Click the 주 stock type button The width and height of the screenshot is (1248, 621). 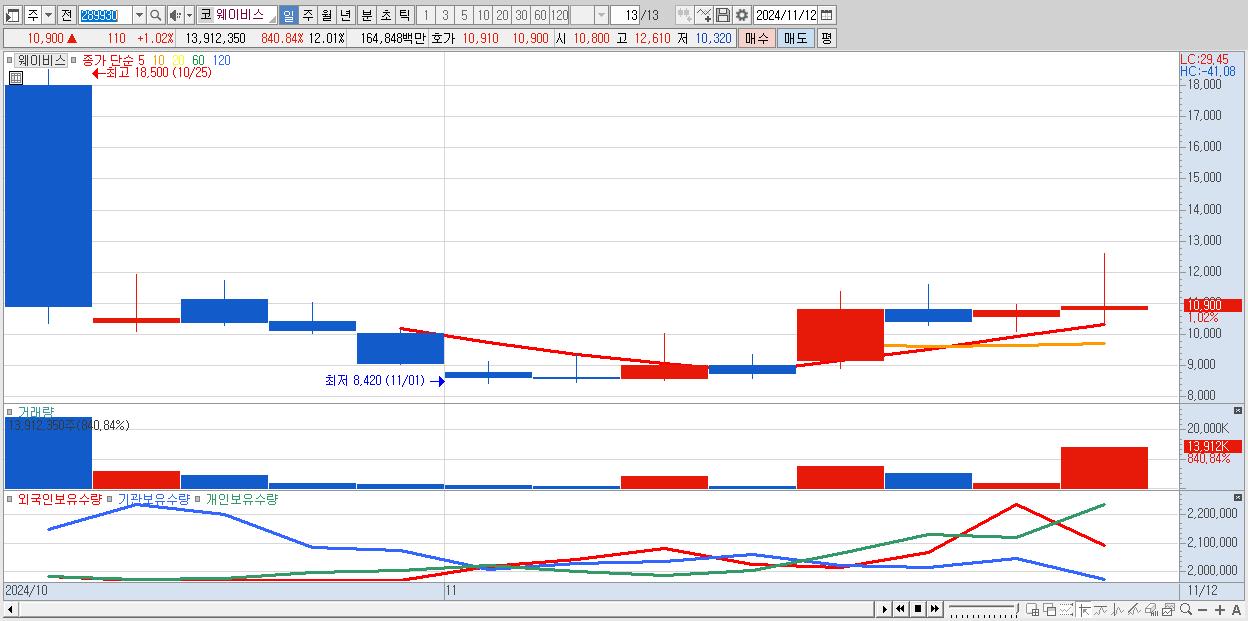[x=33, y=15]
